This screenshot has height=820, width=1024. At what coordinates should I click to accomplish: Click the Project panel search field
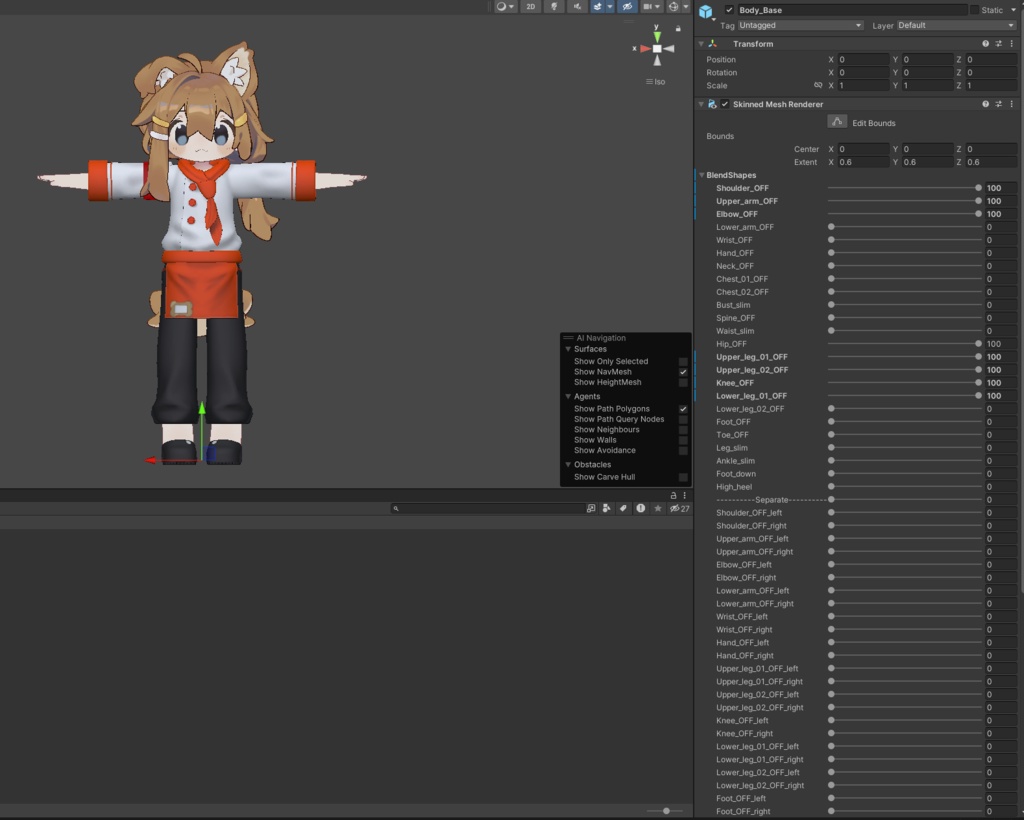[487, 508]
